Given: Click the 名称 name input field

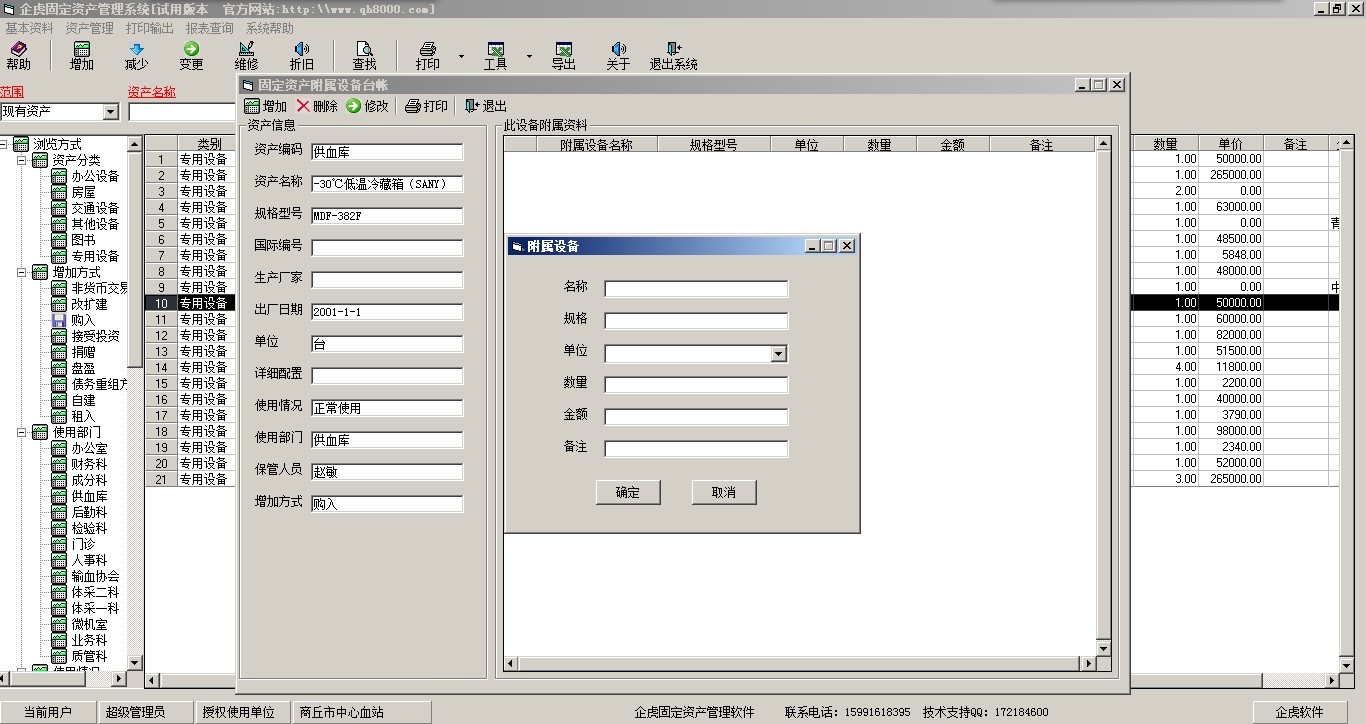Looking at the screenshot, I should point(695,289).
